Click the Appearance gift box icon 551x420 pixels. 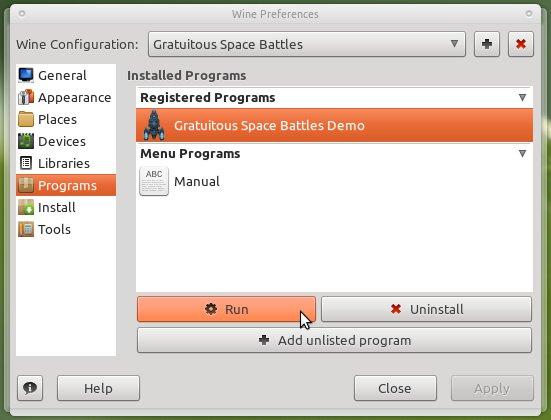tap(26, 97)
